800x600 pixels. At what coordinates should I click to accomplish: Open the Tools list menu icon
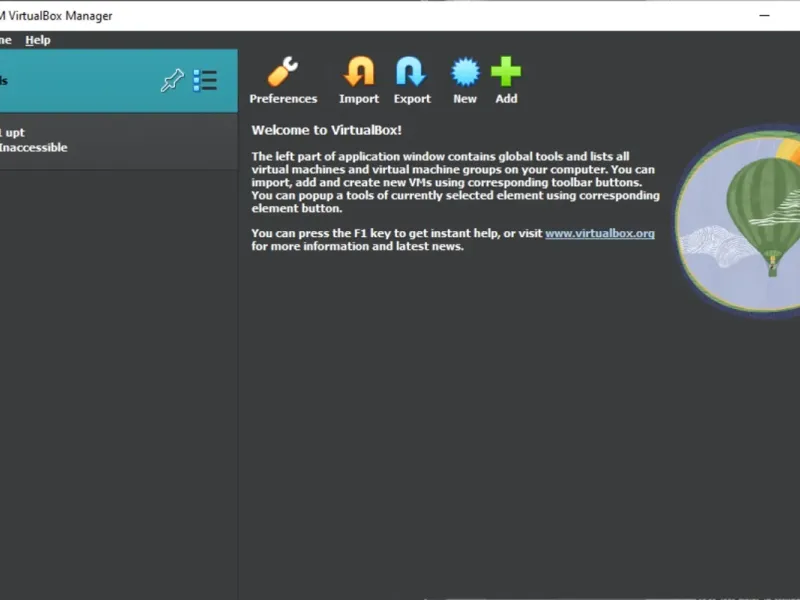205,81
